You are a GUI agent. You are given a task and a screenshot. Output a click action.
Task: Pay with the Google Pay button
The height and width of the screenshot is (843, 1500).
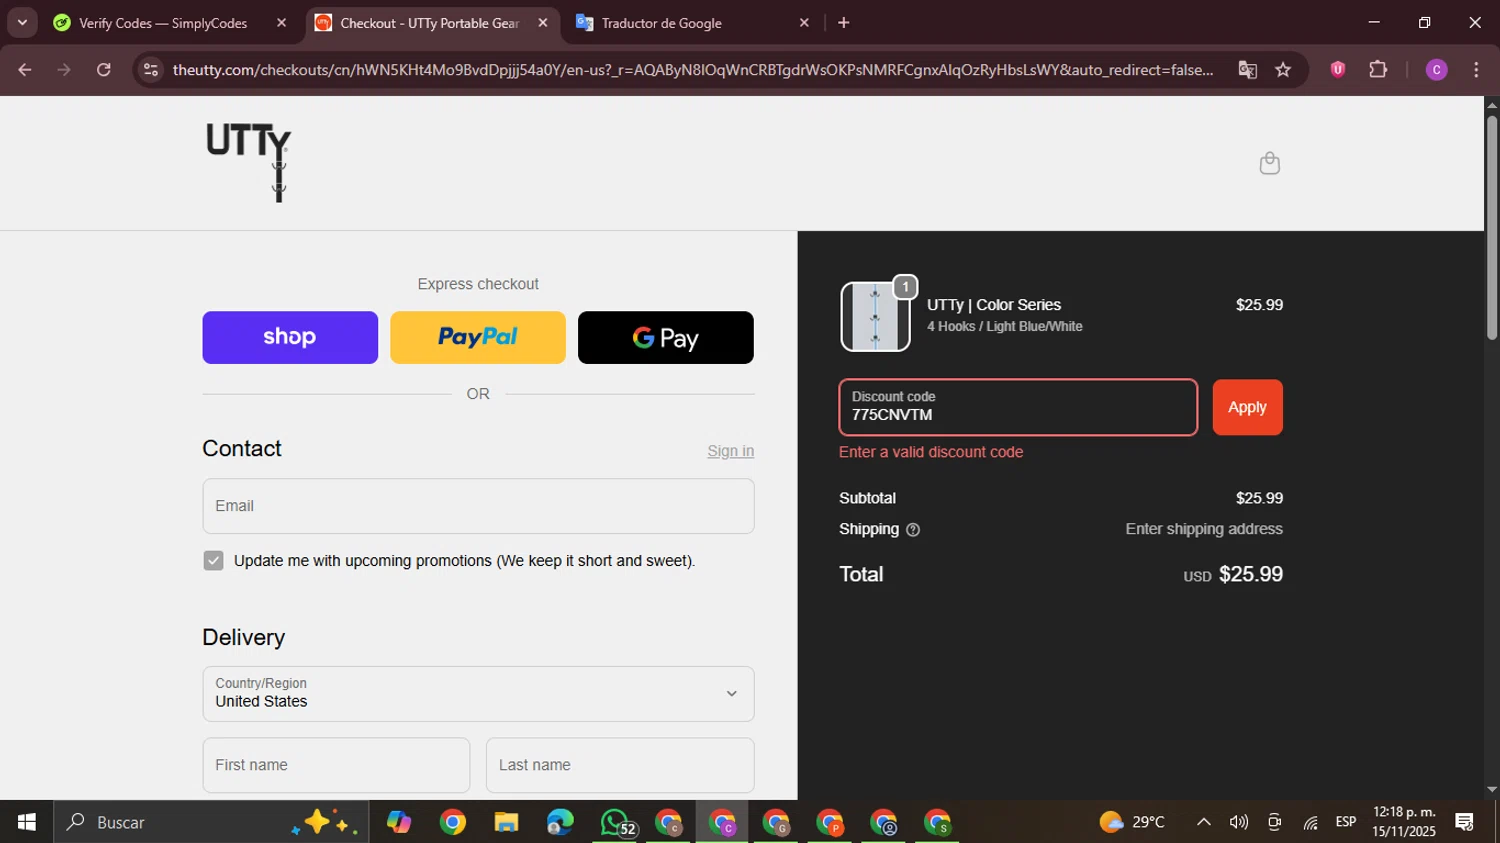tap(666, 337)
